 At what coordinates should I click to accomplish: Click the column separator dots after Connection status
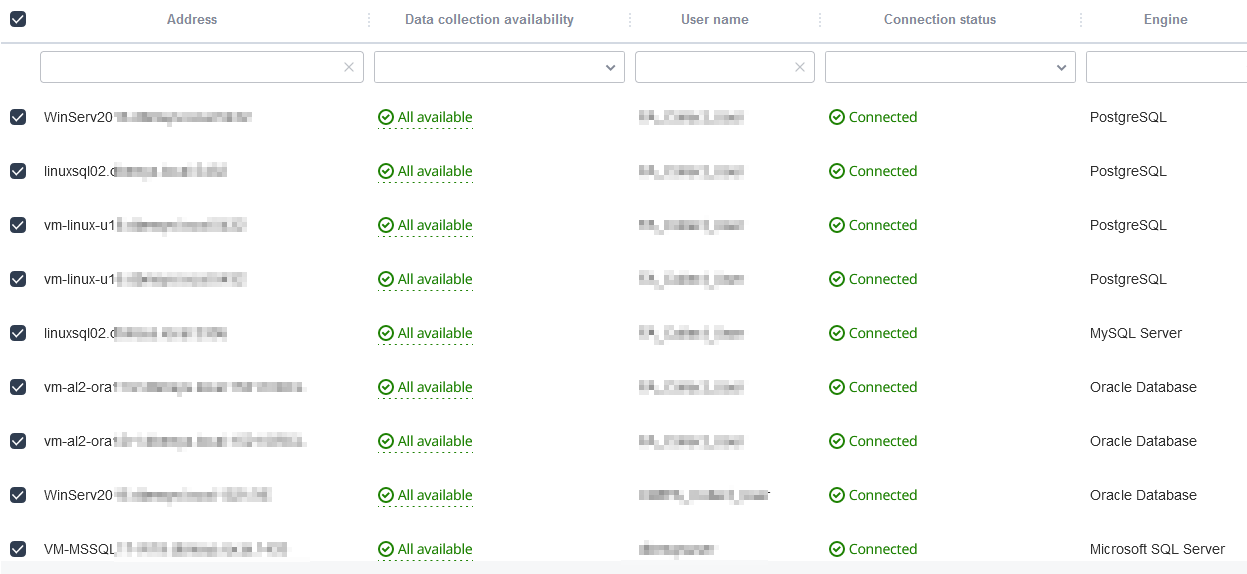coord(1080,20)
